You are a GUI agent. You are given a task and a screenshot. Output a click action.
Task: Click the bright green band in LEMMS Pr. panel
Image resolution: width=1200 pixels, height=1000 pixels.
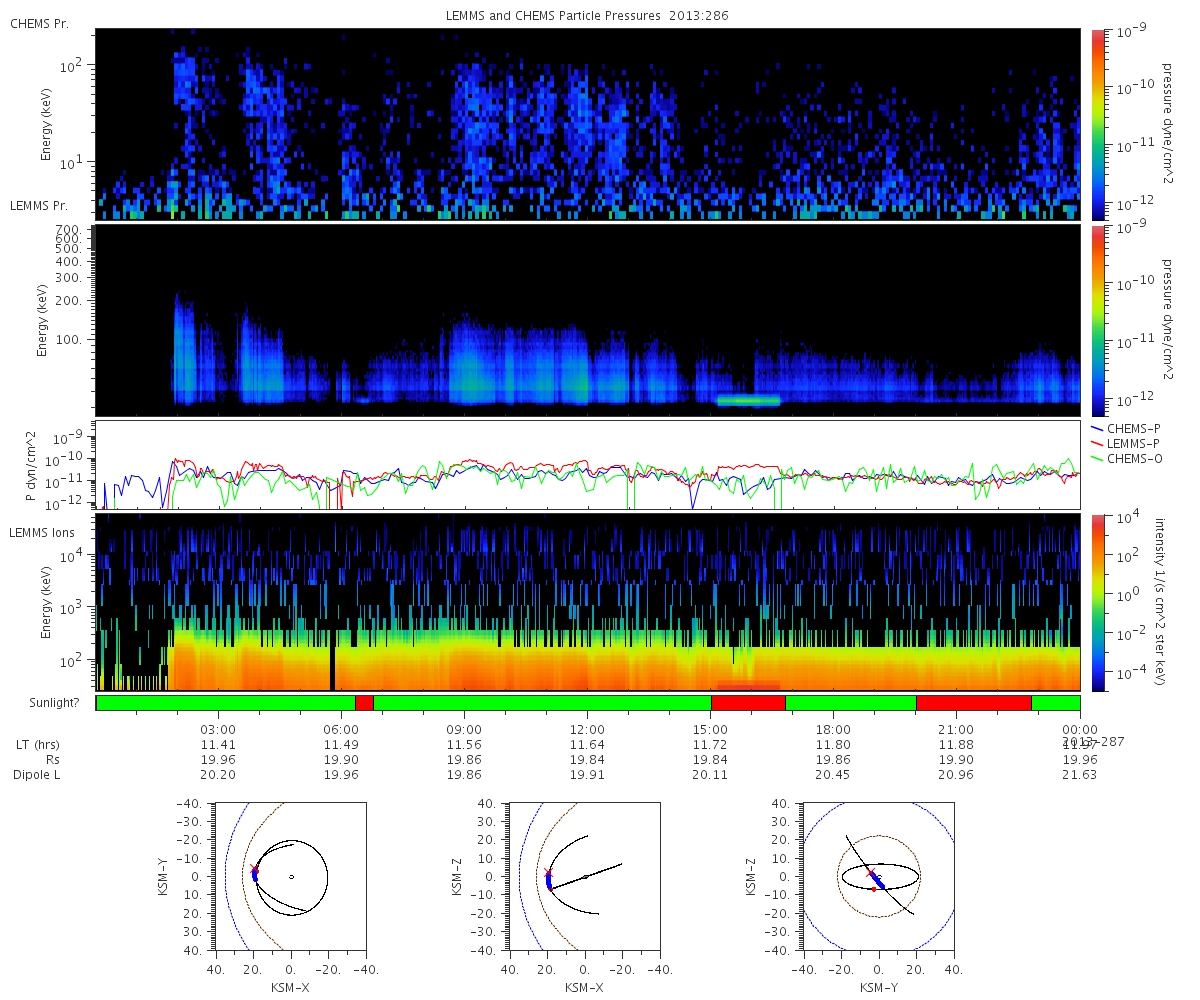[748, 400]
